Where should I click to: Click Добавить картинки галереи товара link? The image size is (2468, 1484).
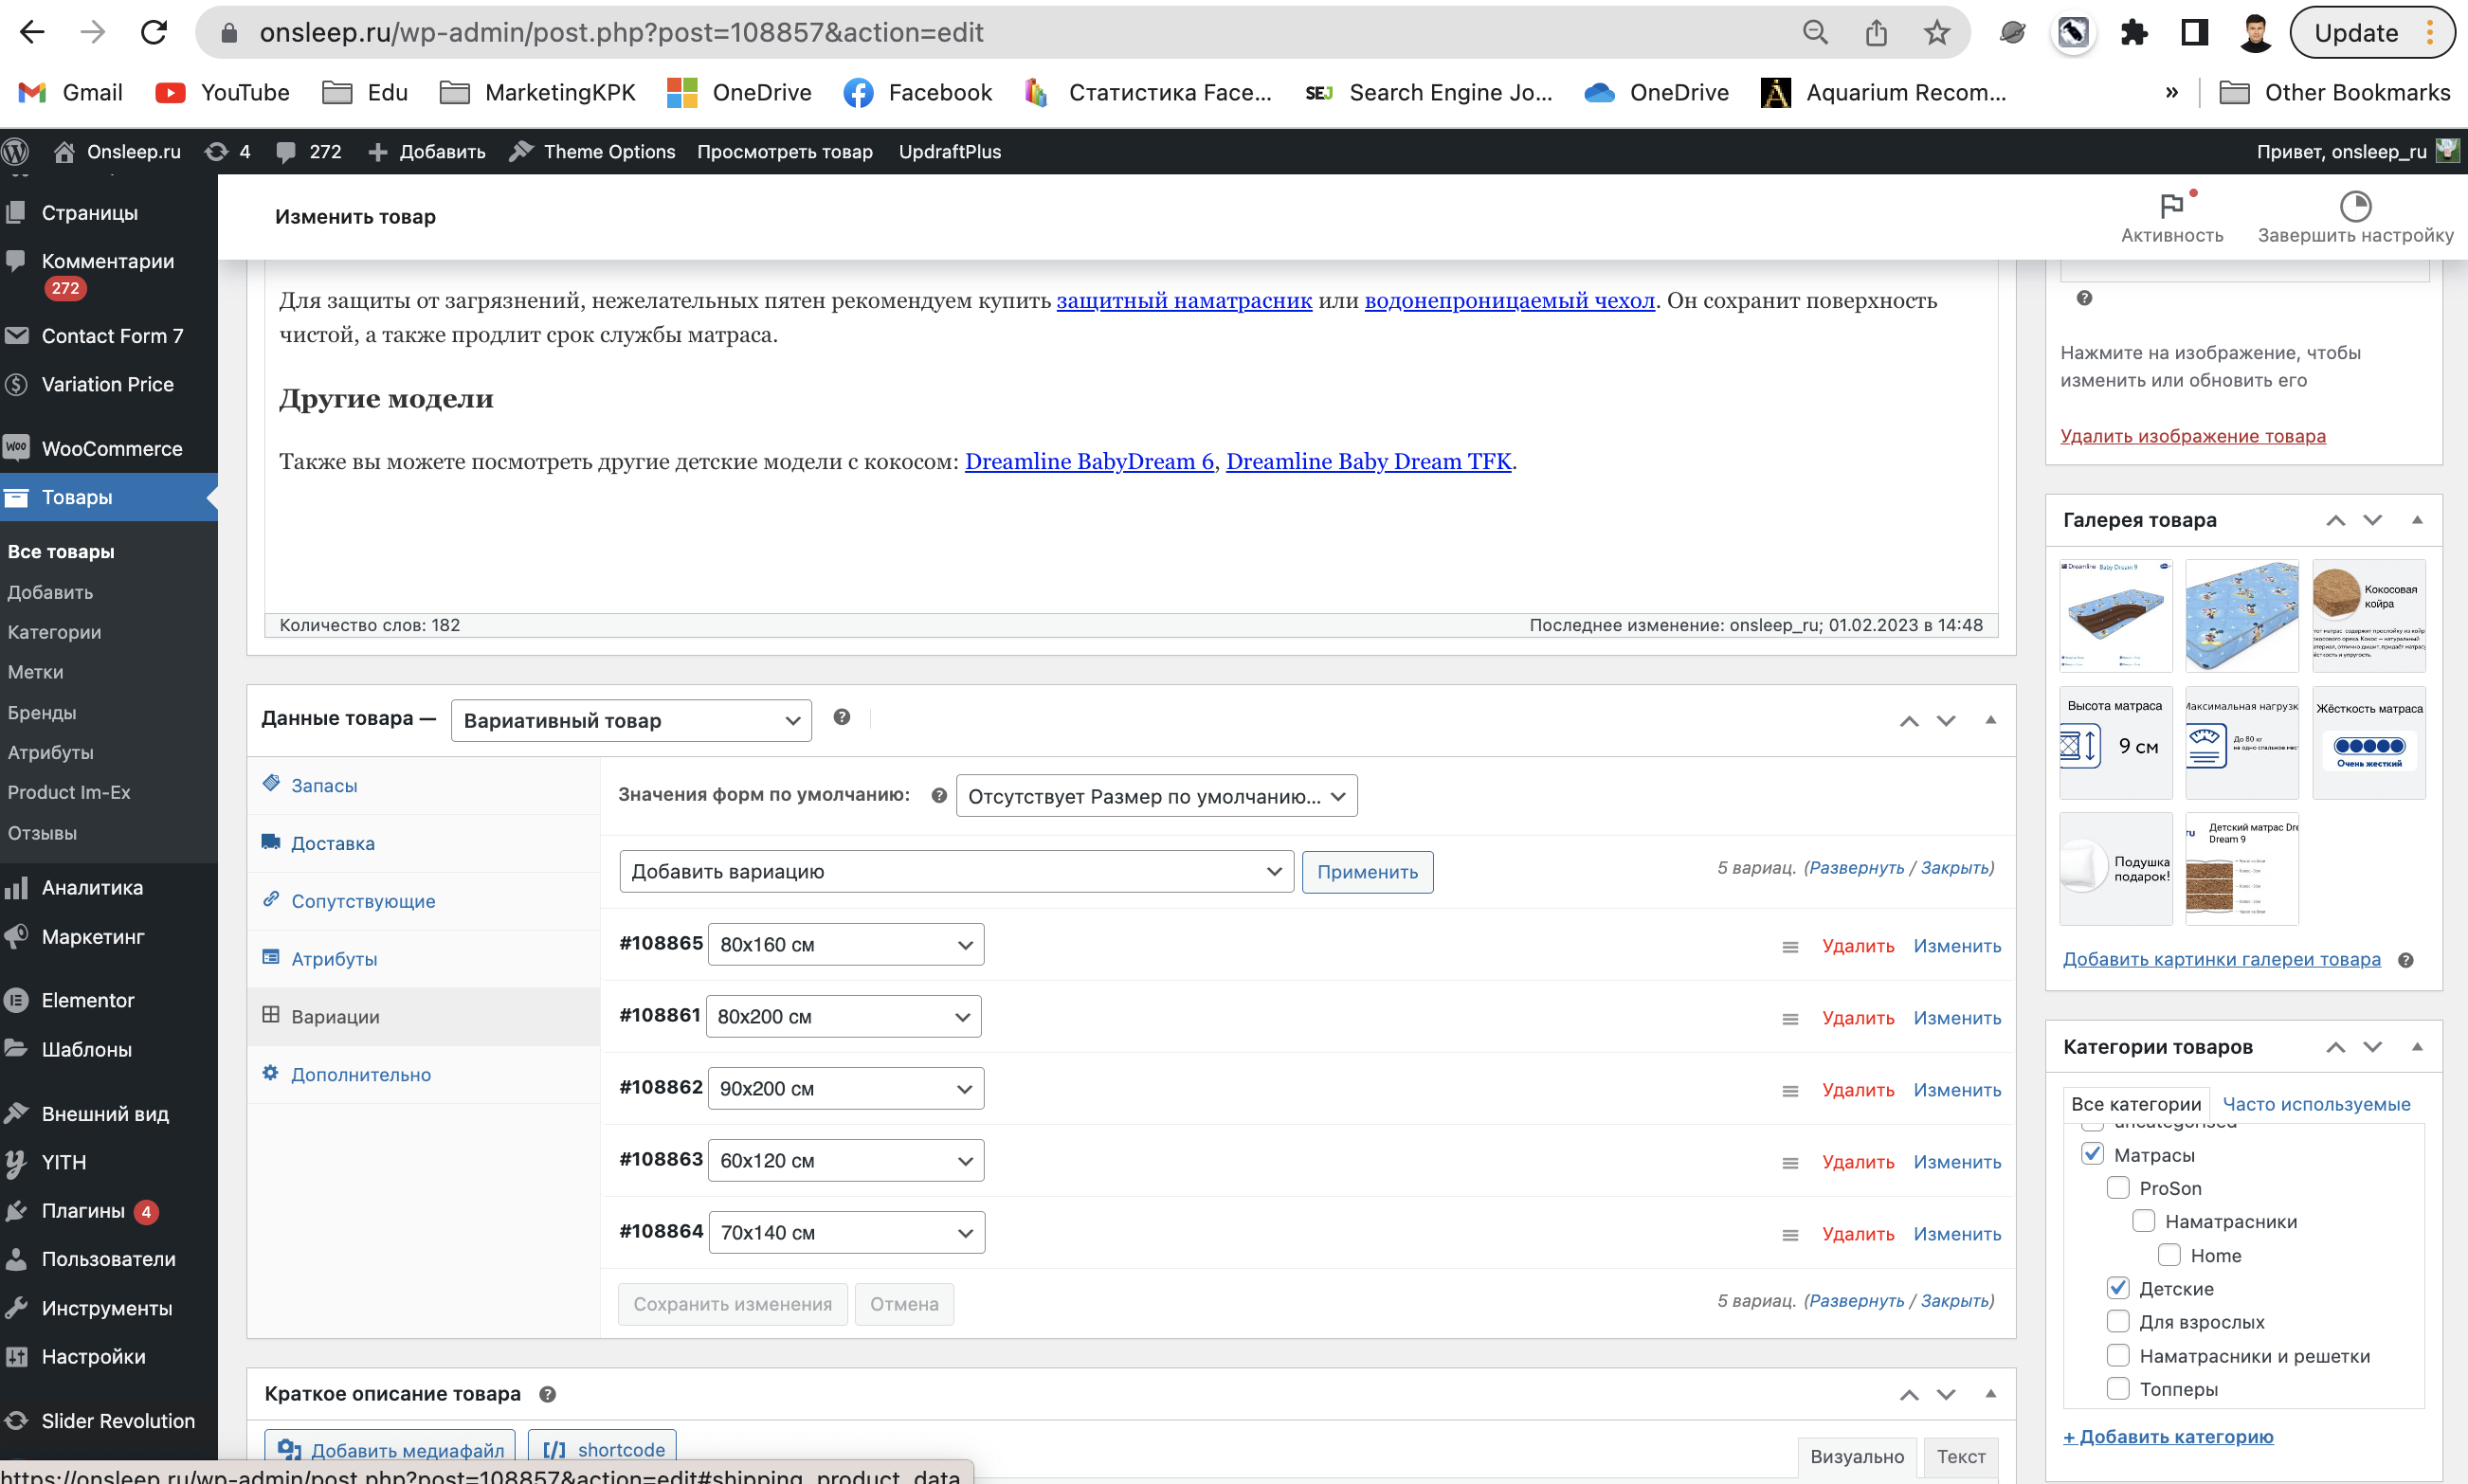2222,959
